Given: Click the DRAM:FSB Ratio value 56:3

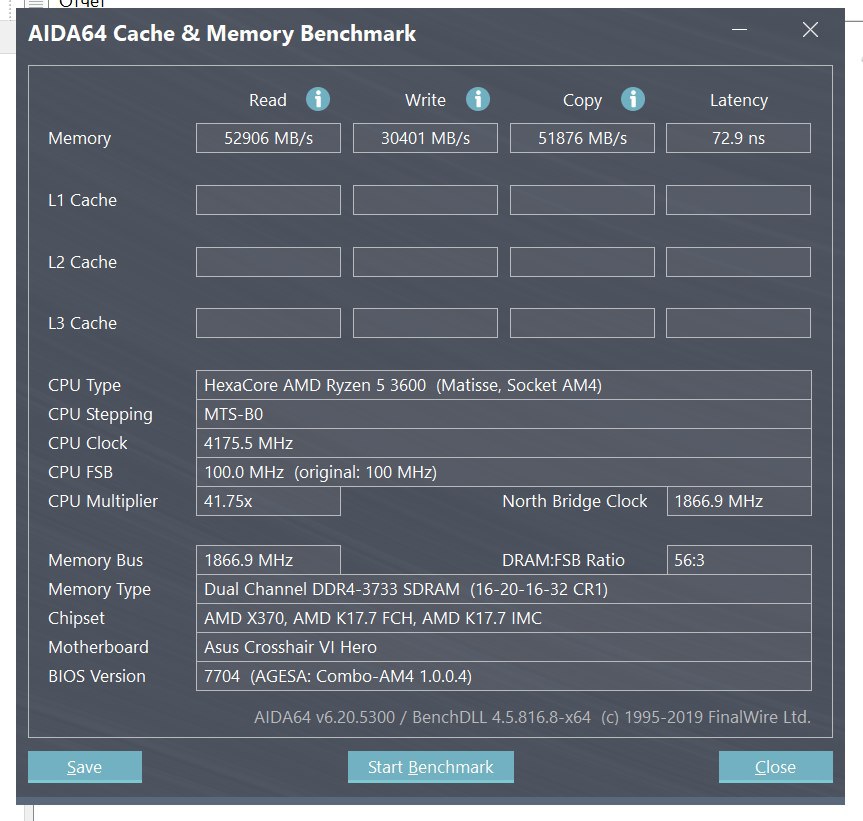Looking at the screenshot, I should pyautogui.click(x=739, y=560).
